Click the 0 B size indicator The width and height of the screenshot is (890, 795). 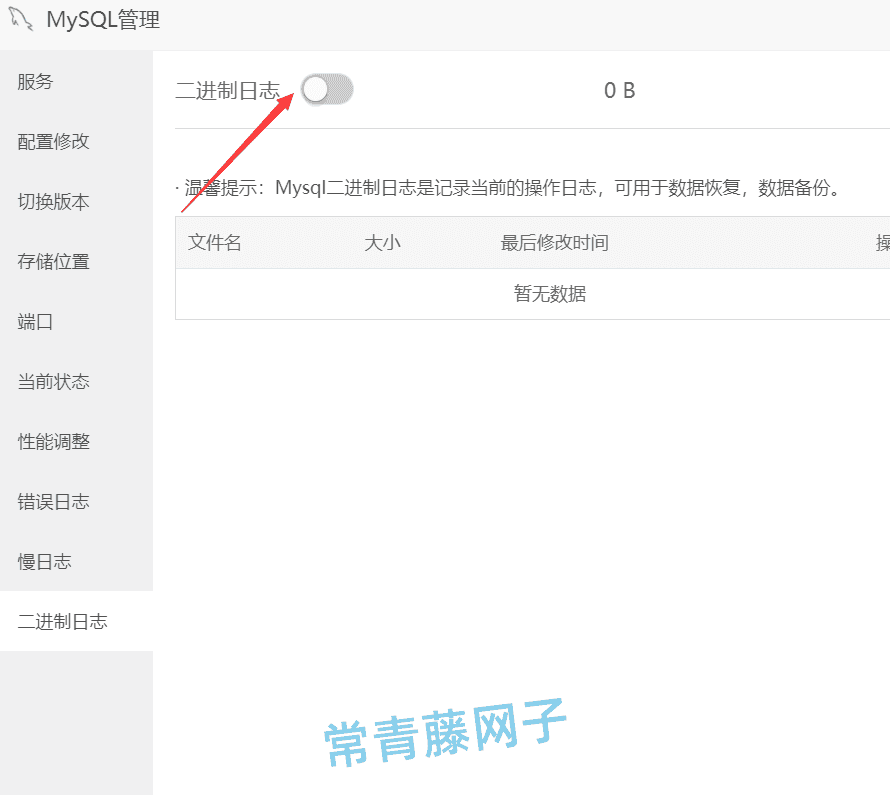point(619,89)
